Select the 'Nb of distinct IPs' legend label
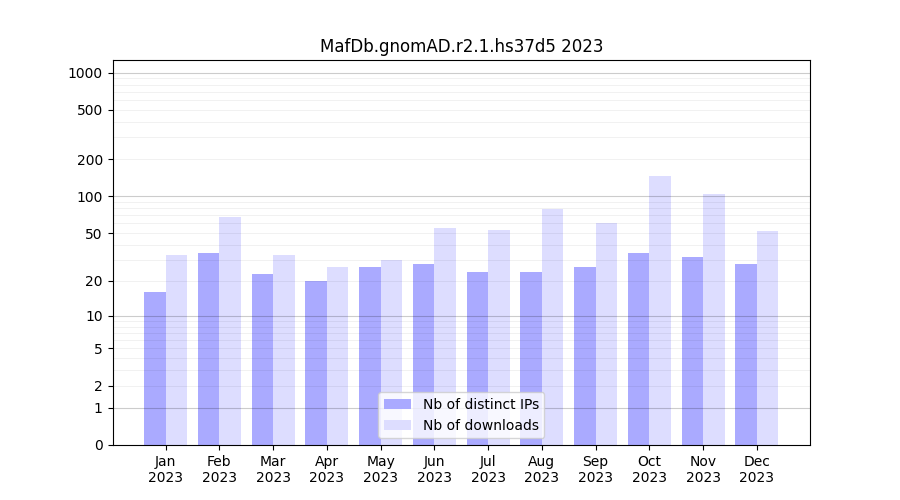This screenshot has height=500, width=900. tap(480, 404)
